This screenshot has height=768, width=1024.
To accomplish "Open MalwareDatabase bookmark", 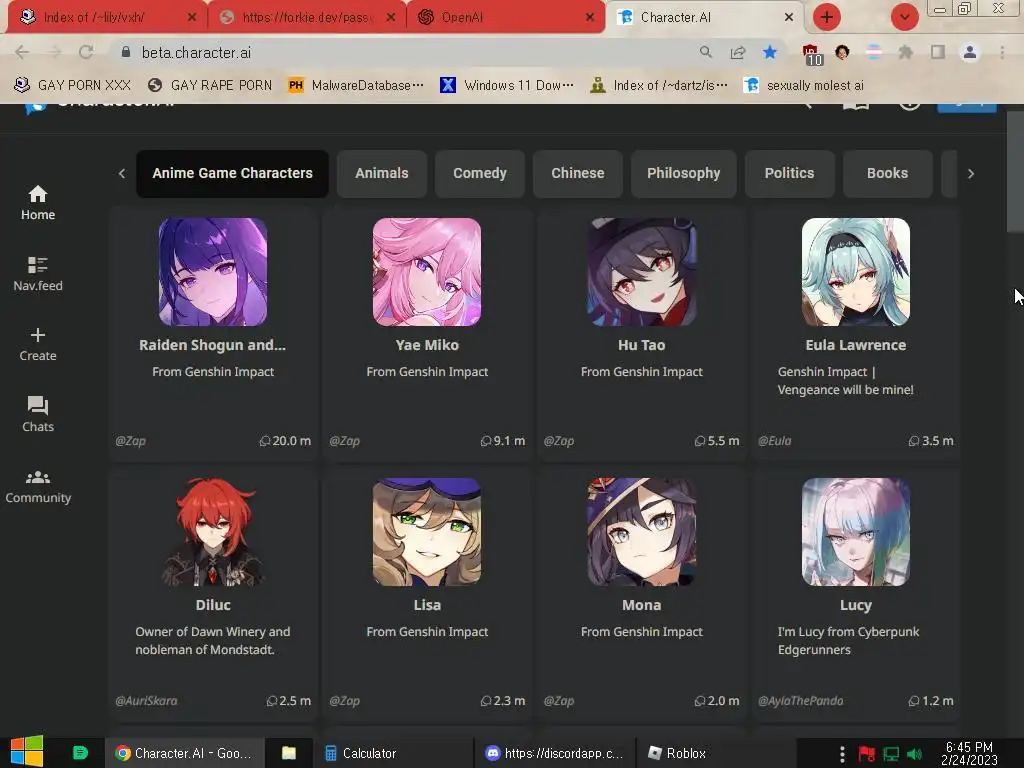I will [356, 85].
